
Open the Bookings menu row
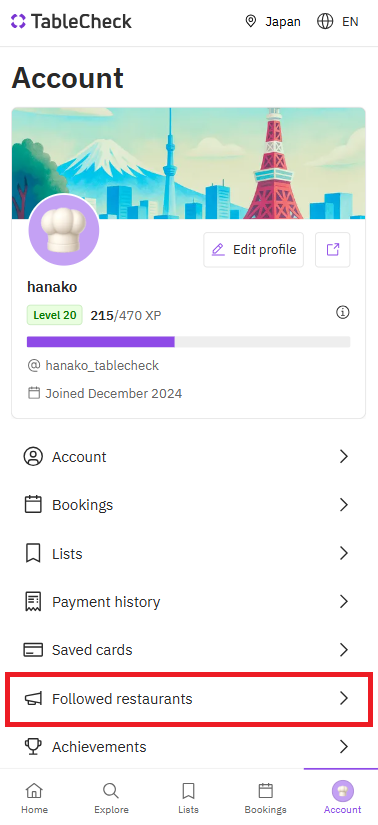[x=188, y=505]
